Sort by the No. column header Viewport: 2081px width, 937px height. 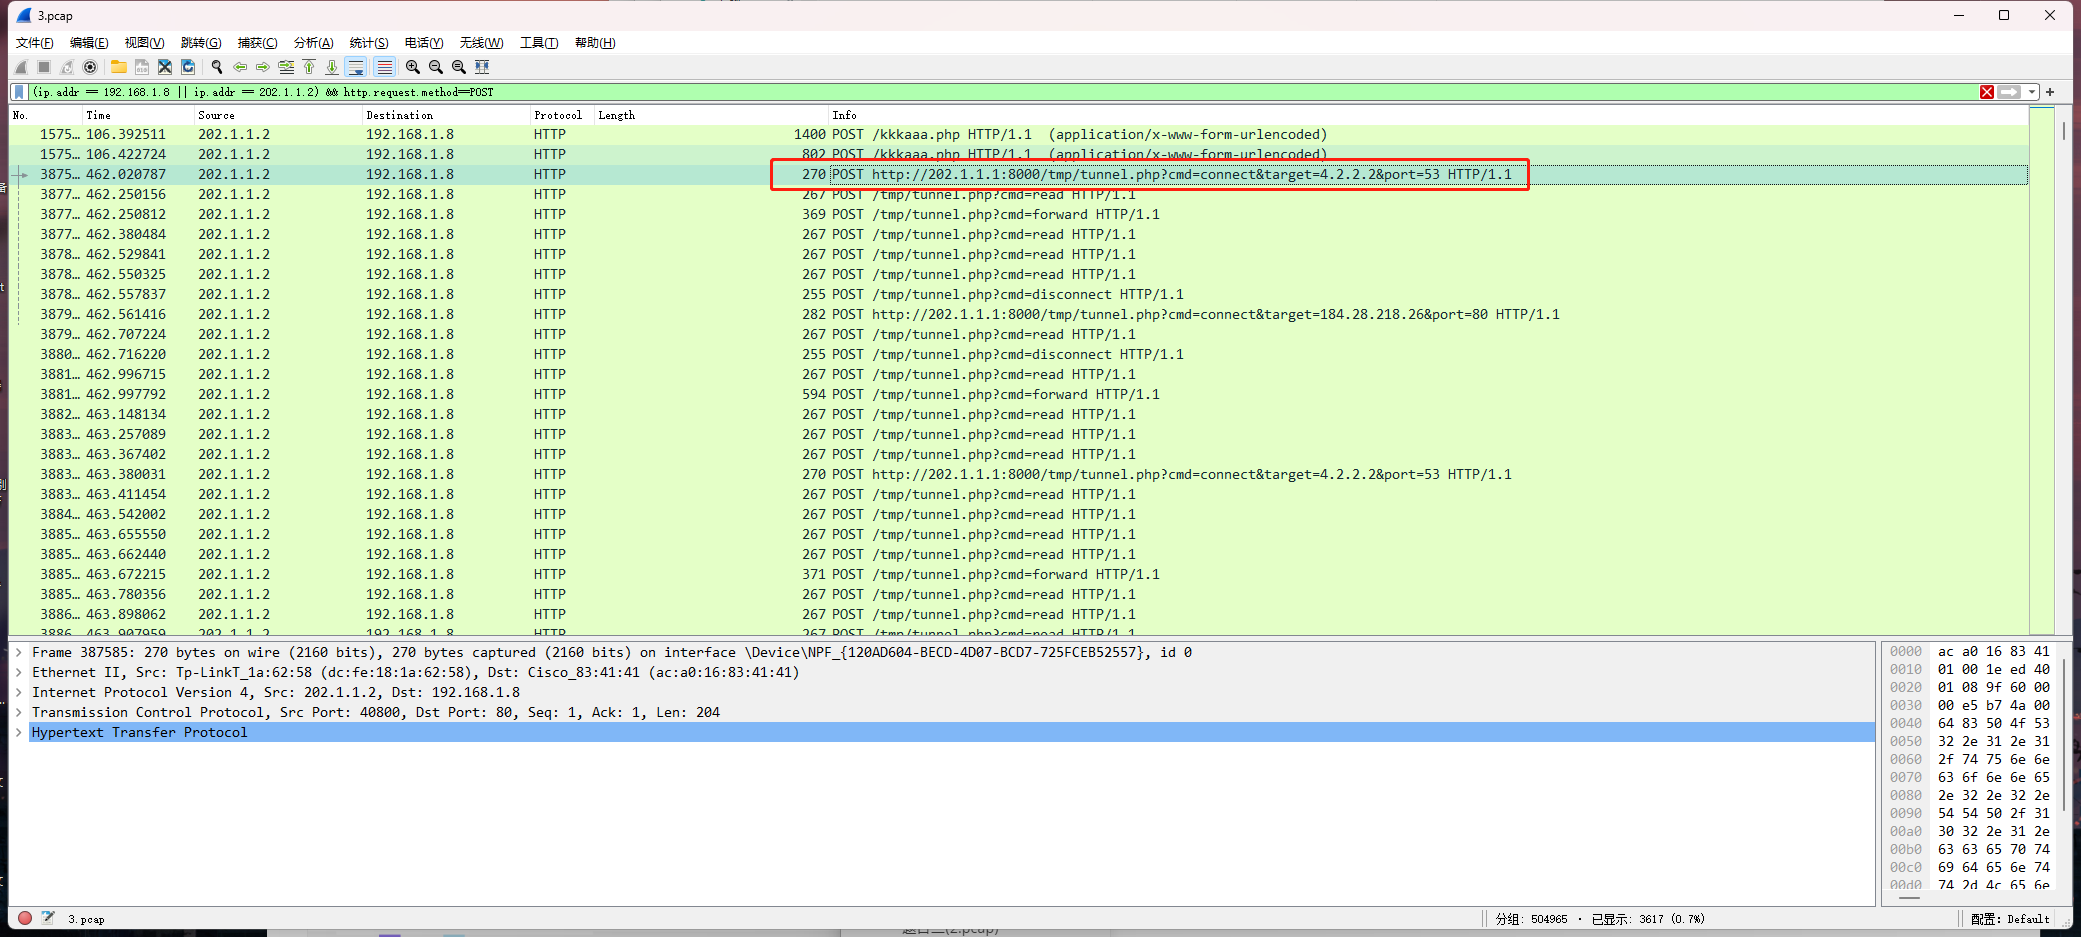coord(45,115)
